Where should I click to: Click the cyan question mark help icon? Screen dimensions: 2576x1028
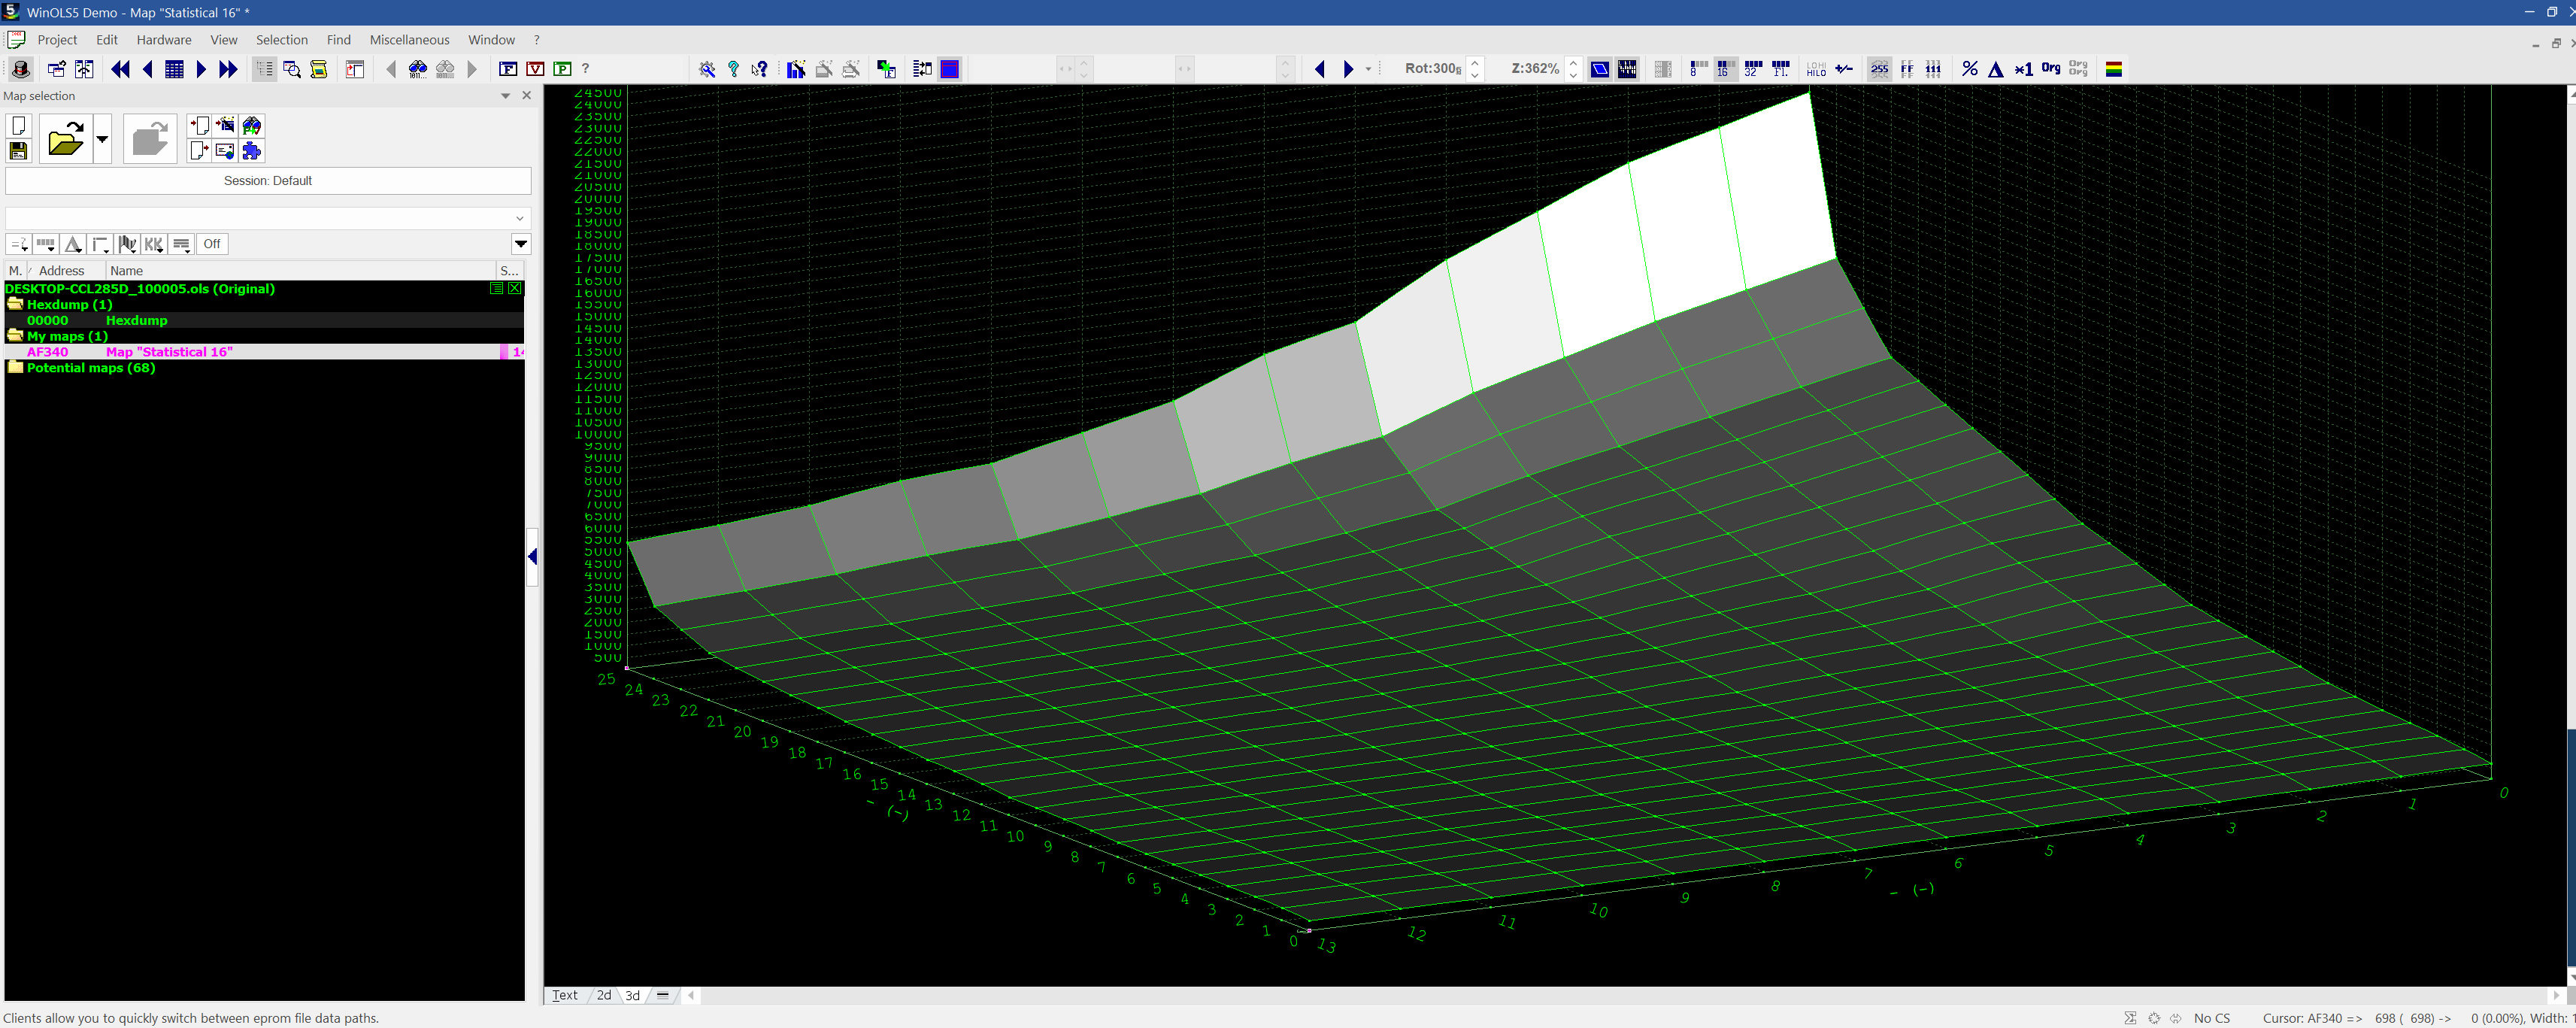pos(733,69)
